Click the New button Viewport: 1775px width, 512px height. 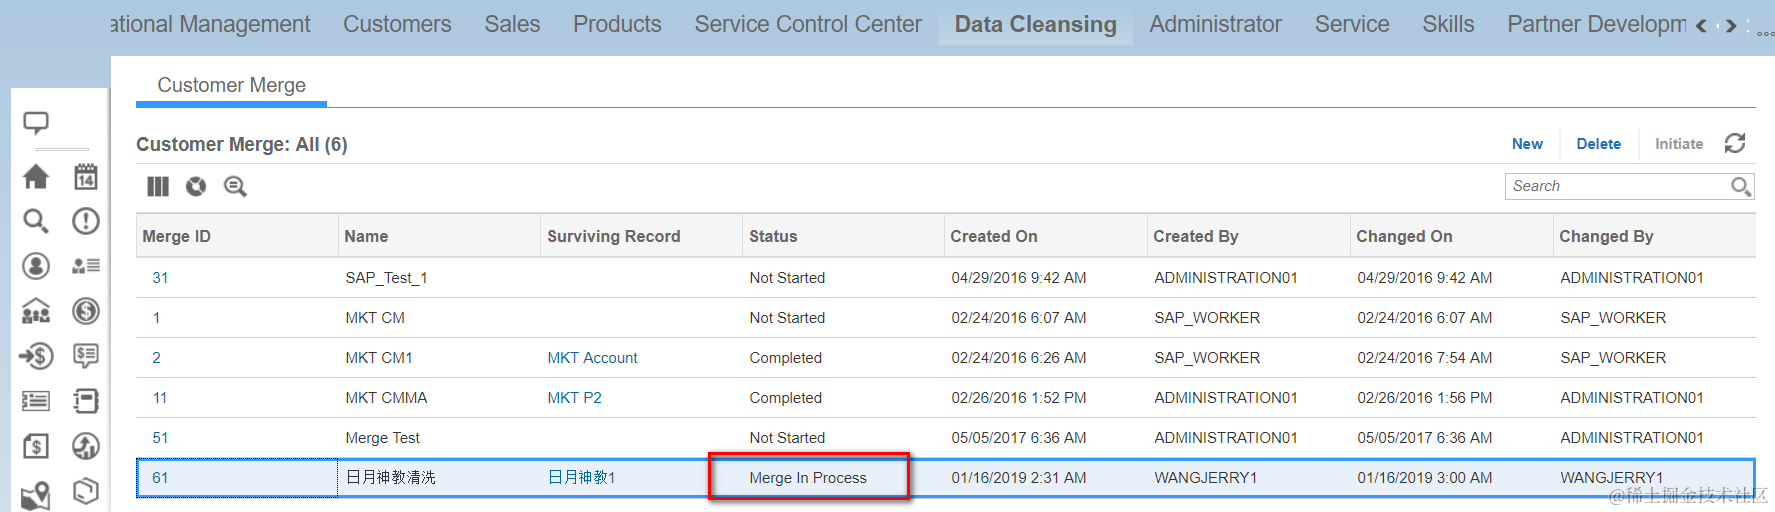pos(1527,144)
